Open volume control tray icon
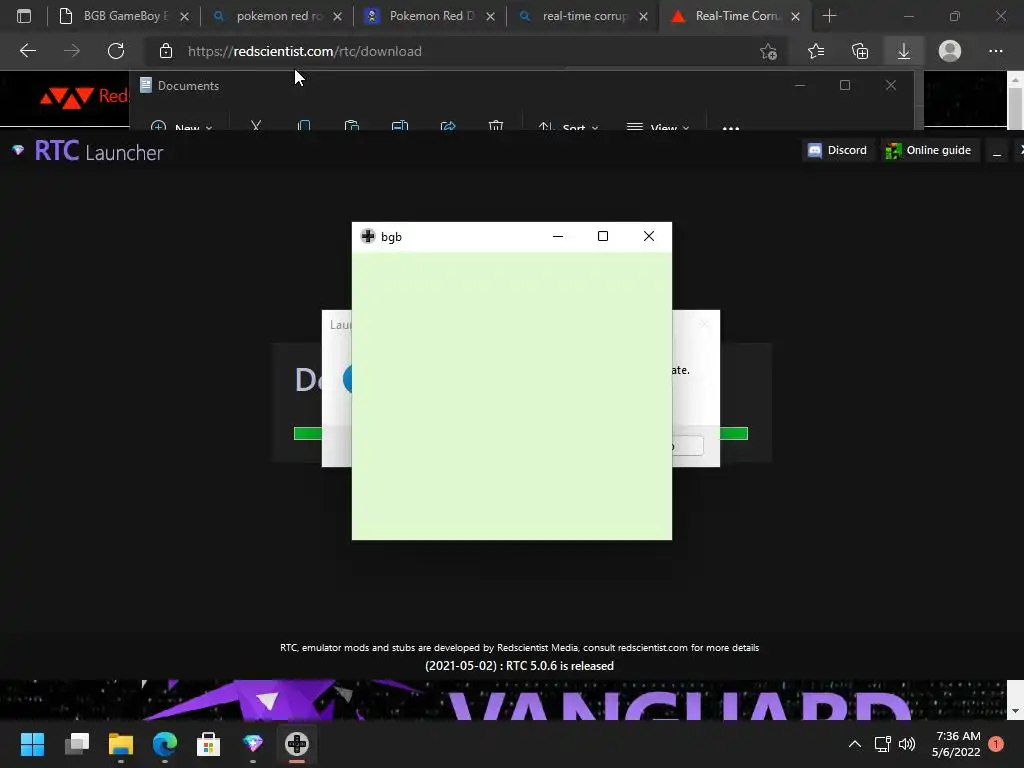The image size is (1024, 768). (907, 744)
